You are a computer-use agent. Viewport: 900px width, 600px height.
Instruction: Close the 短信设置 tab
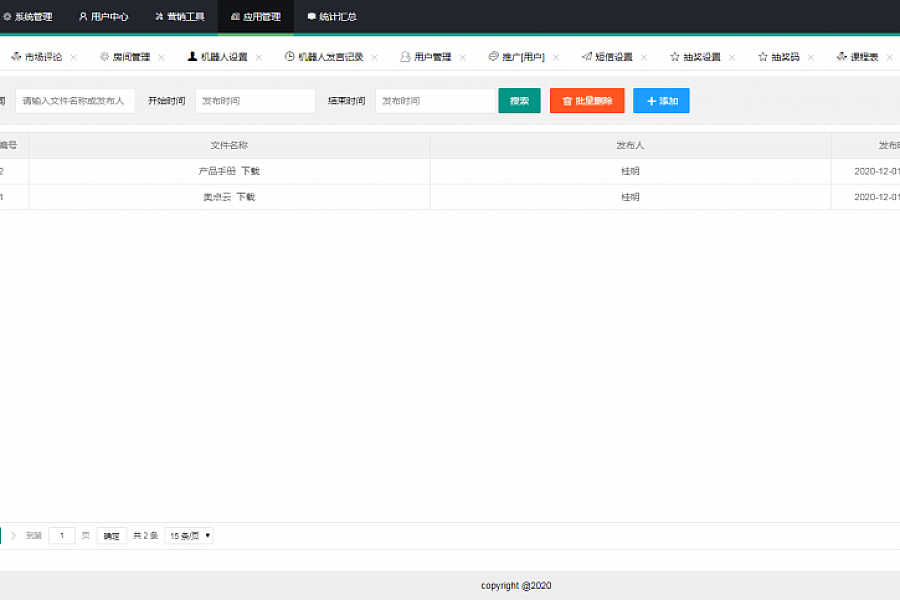coord(644,57)
